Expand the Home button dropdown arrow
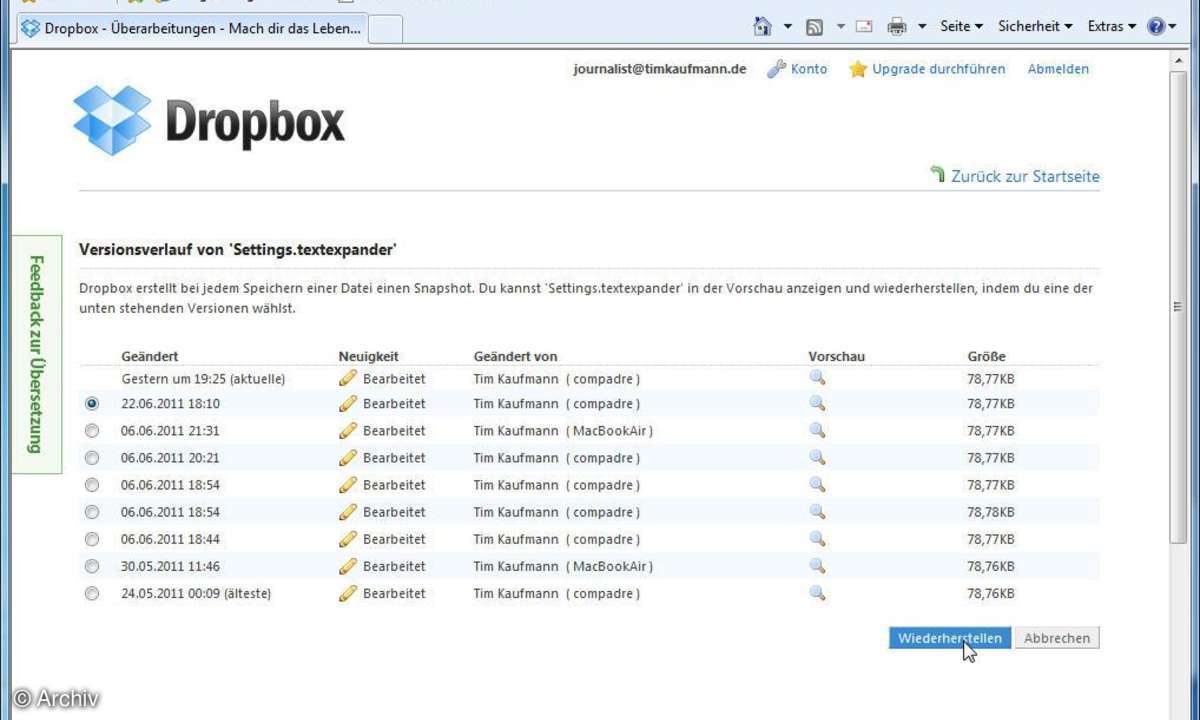Screen dimensions: 1200x720 787,27
